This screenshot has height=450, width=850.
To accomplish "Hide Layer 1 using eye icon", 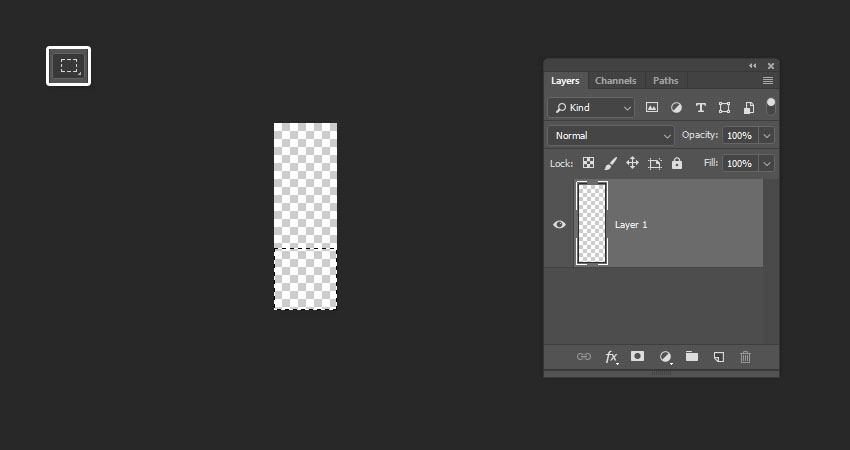I will tap(559, 225).
